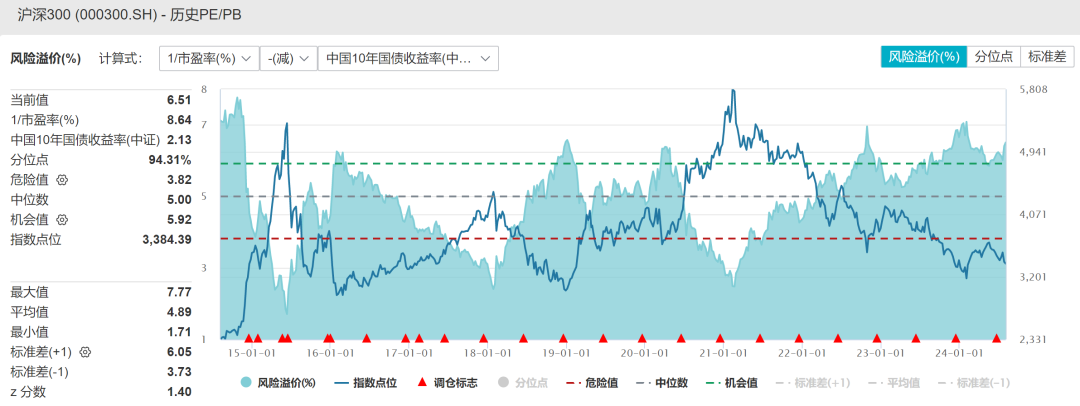The height and width of the screenshot is (406, 1080).
Task: Toggle 平均值 legend line
Action: coord(893,383)
